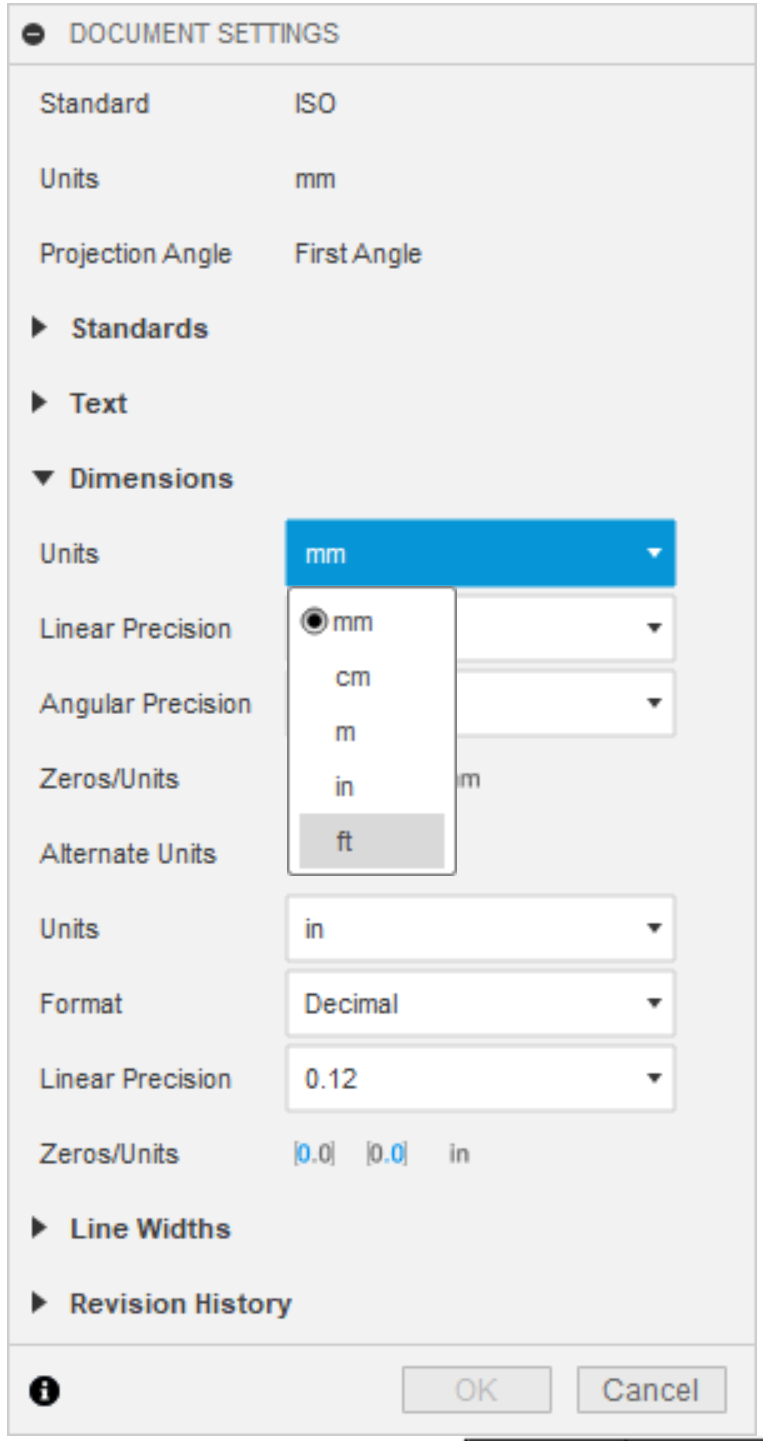Open the Linear Precision dropdown showing 0.12
Viewport: 763px width, 1441px height.
480,1079
